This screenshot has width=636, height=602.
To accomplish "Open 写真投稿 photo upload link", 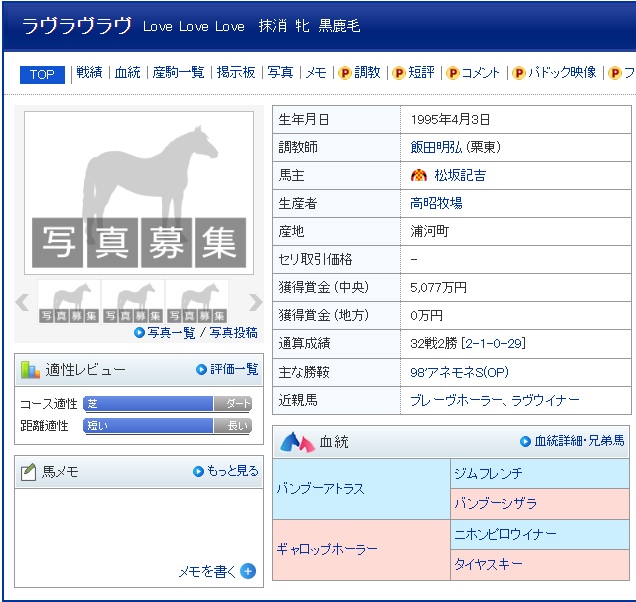I will coord(233,333).
